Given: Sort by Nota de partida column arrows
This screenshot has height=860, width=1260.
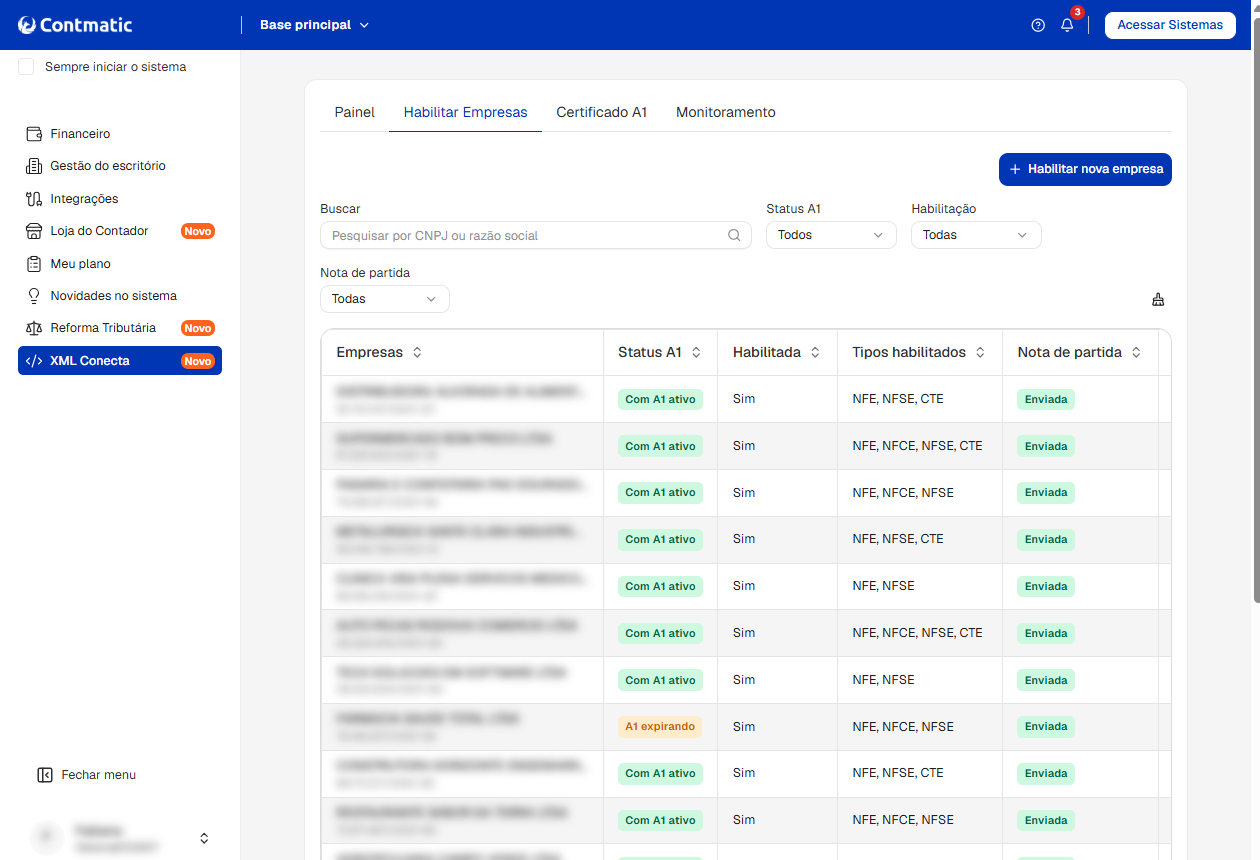Looking at the screenshot, I should pos(1136,353).
